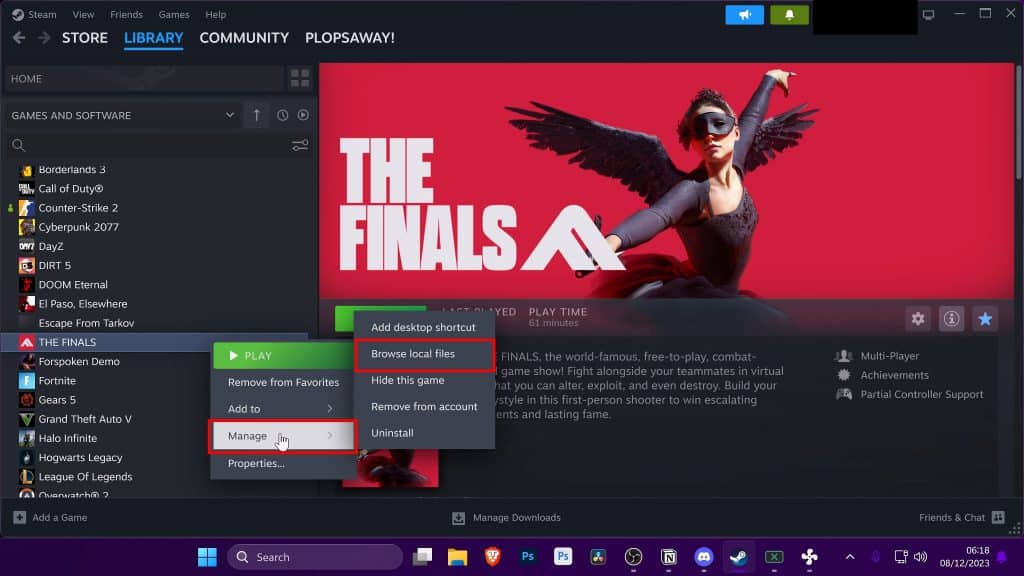
Task: Open the View menu
Action: tap(83, 14)
